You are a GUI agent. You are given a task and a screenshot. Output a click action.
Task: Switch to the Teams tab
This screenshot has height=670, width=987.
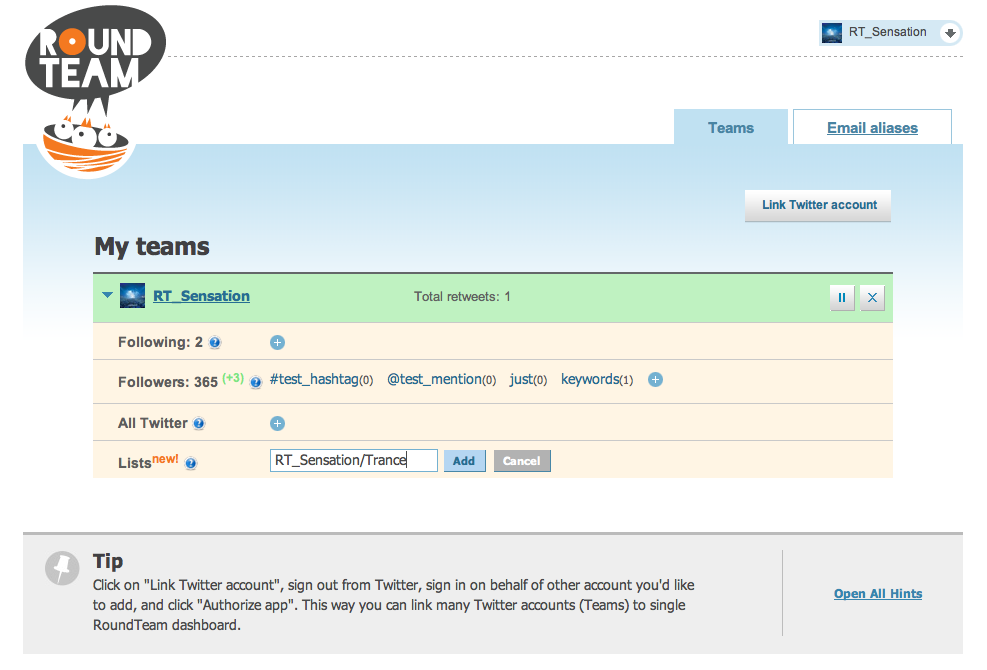click(730, 128)
